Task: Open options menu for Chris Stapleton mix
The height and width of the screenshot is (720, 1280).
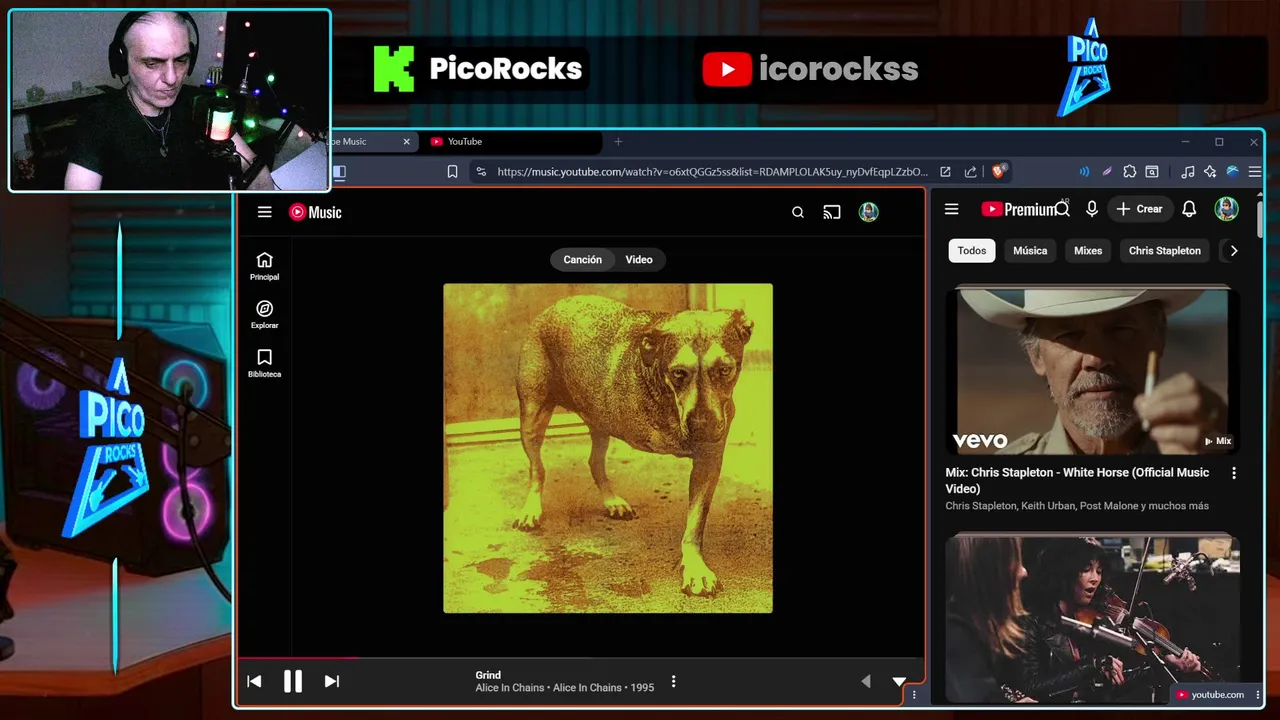Action: (x=1233, y=473)
